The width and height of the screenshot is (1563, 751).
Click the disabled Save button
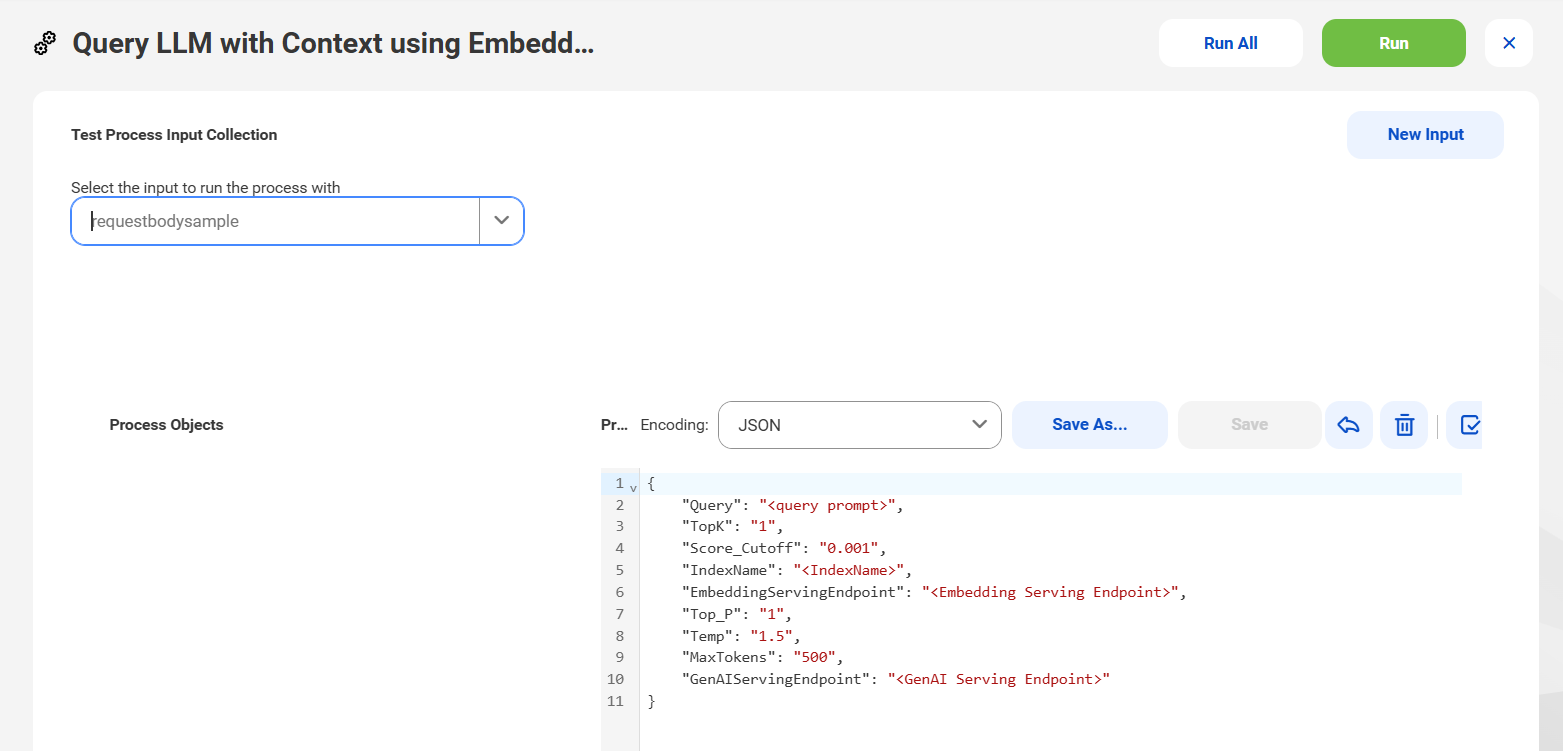click(1250, 425)
